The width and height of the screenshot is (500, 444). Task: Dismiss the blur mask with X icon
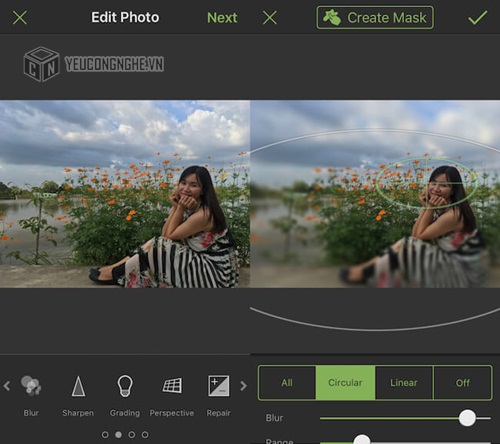[270, 17]
